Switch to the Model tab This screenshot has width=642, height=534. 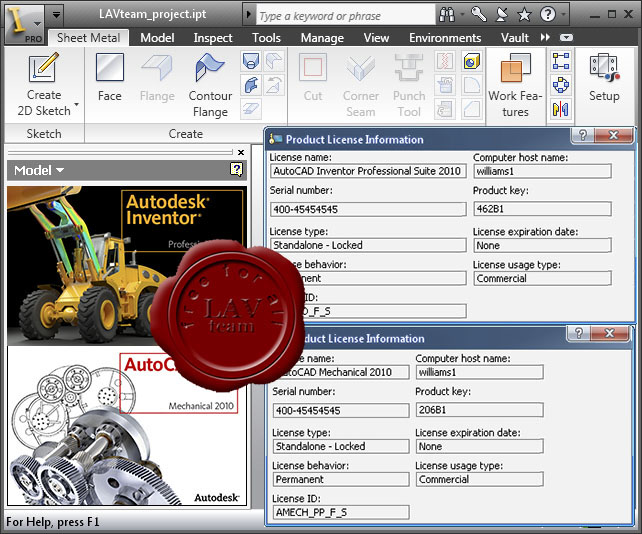pos(157,38)
